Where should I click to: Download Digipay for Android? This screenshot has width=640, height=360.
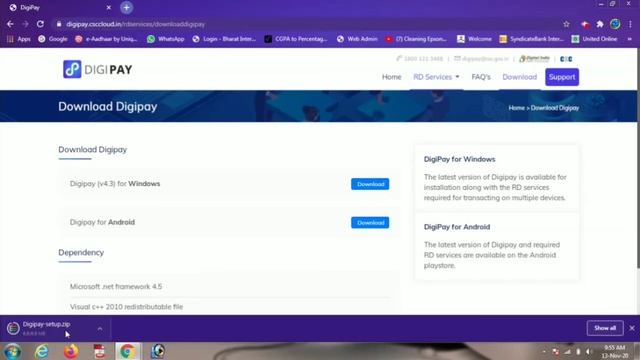pos(370,223)
